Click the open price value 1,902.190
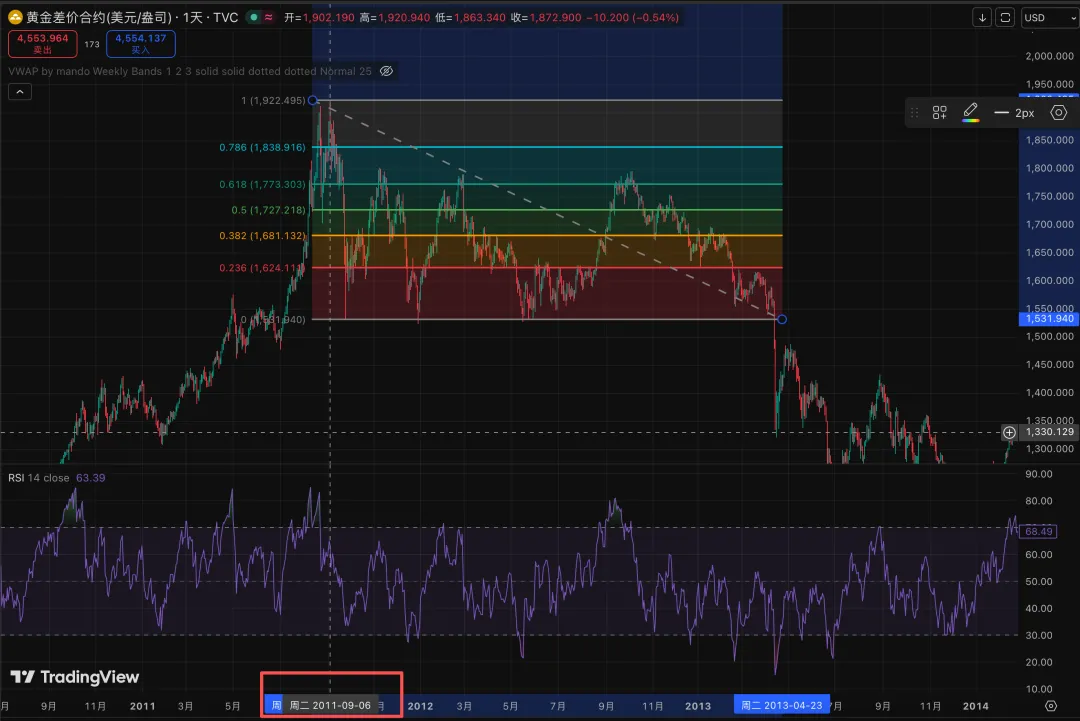Screen dimensions: 1080x721 coord(329,17)
